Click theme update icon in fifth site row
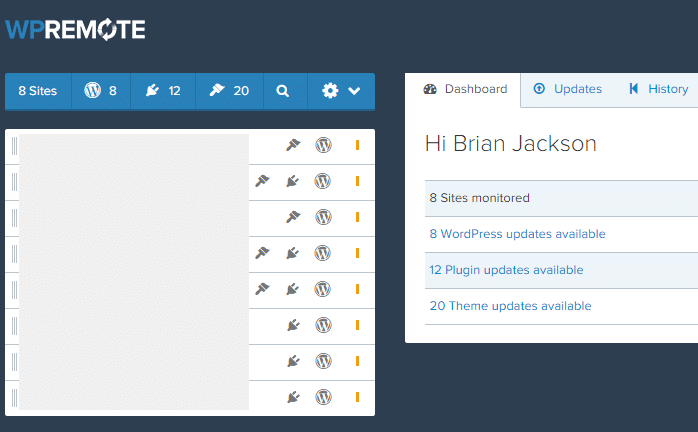This screenshot has height=432, width=698. coord(262,289)
